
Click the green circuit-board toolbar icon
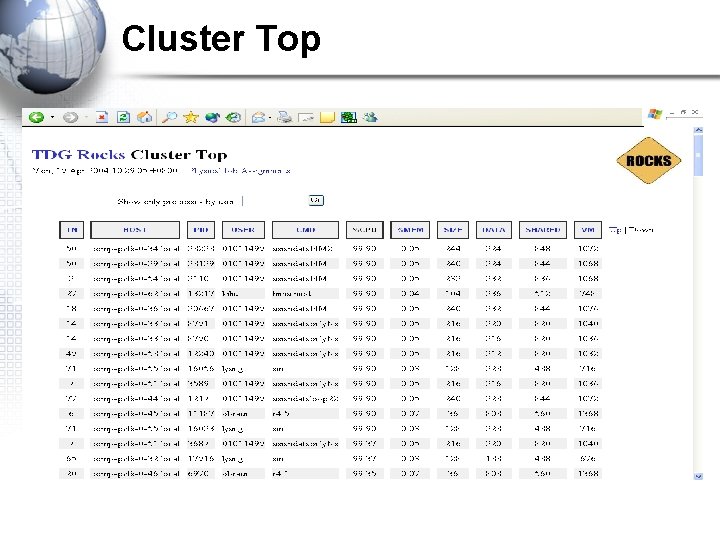349,118
